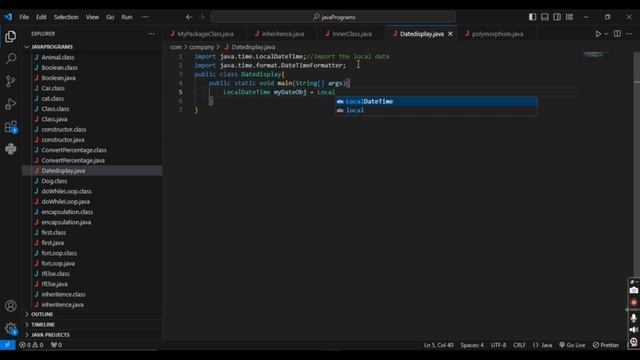Click the Spaces: 4 indentation status
640x360 pixels.
472,345
